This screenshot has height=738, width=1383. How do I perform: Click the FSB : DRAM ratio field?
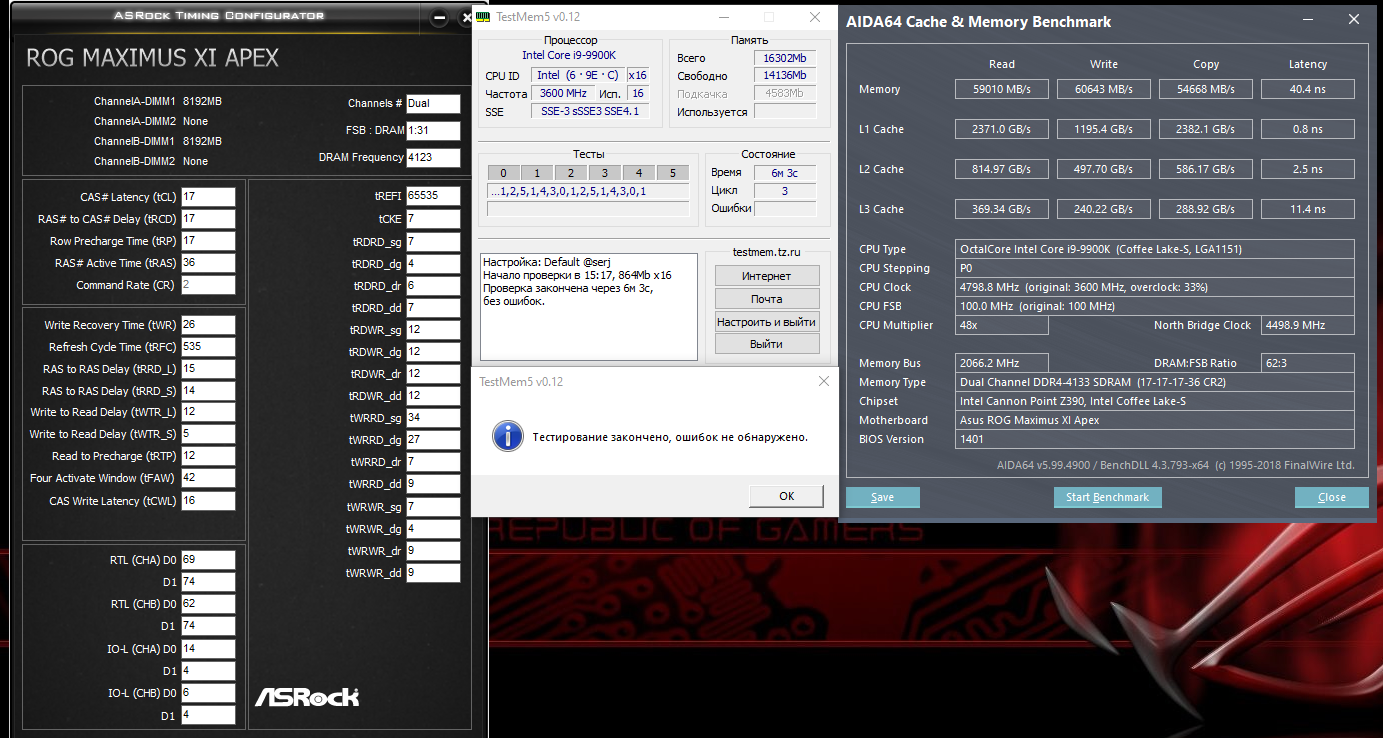[433, 131]
